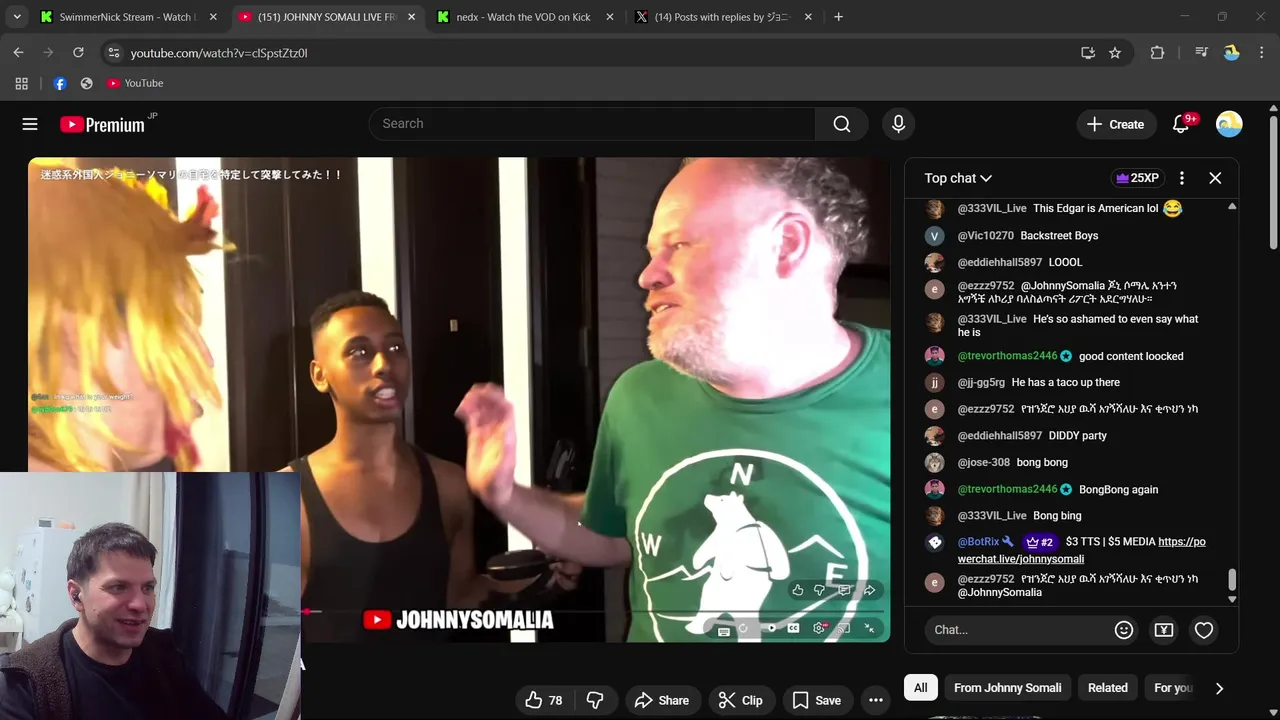Exit full screen in the player
The width and height of the screenshot is (1280, 720).
(870, 628)
